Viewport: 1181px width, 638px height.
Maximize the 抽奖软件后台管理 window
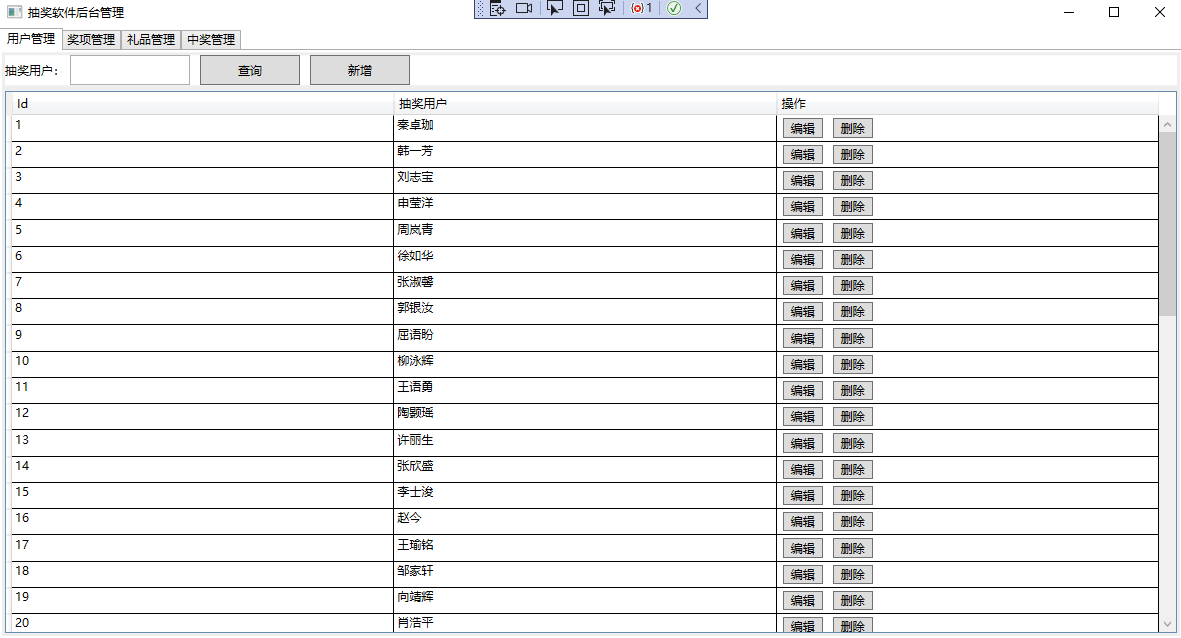1114,12
